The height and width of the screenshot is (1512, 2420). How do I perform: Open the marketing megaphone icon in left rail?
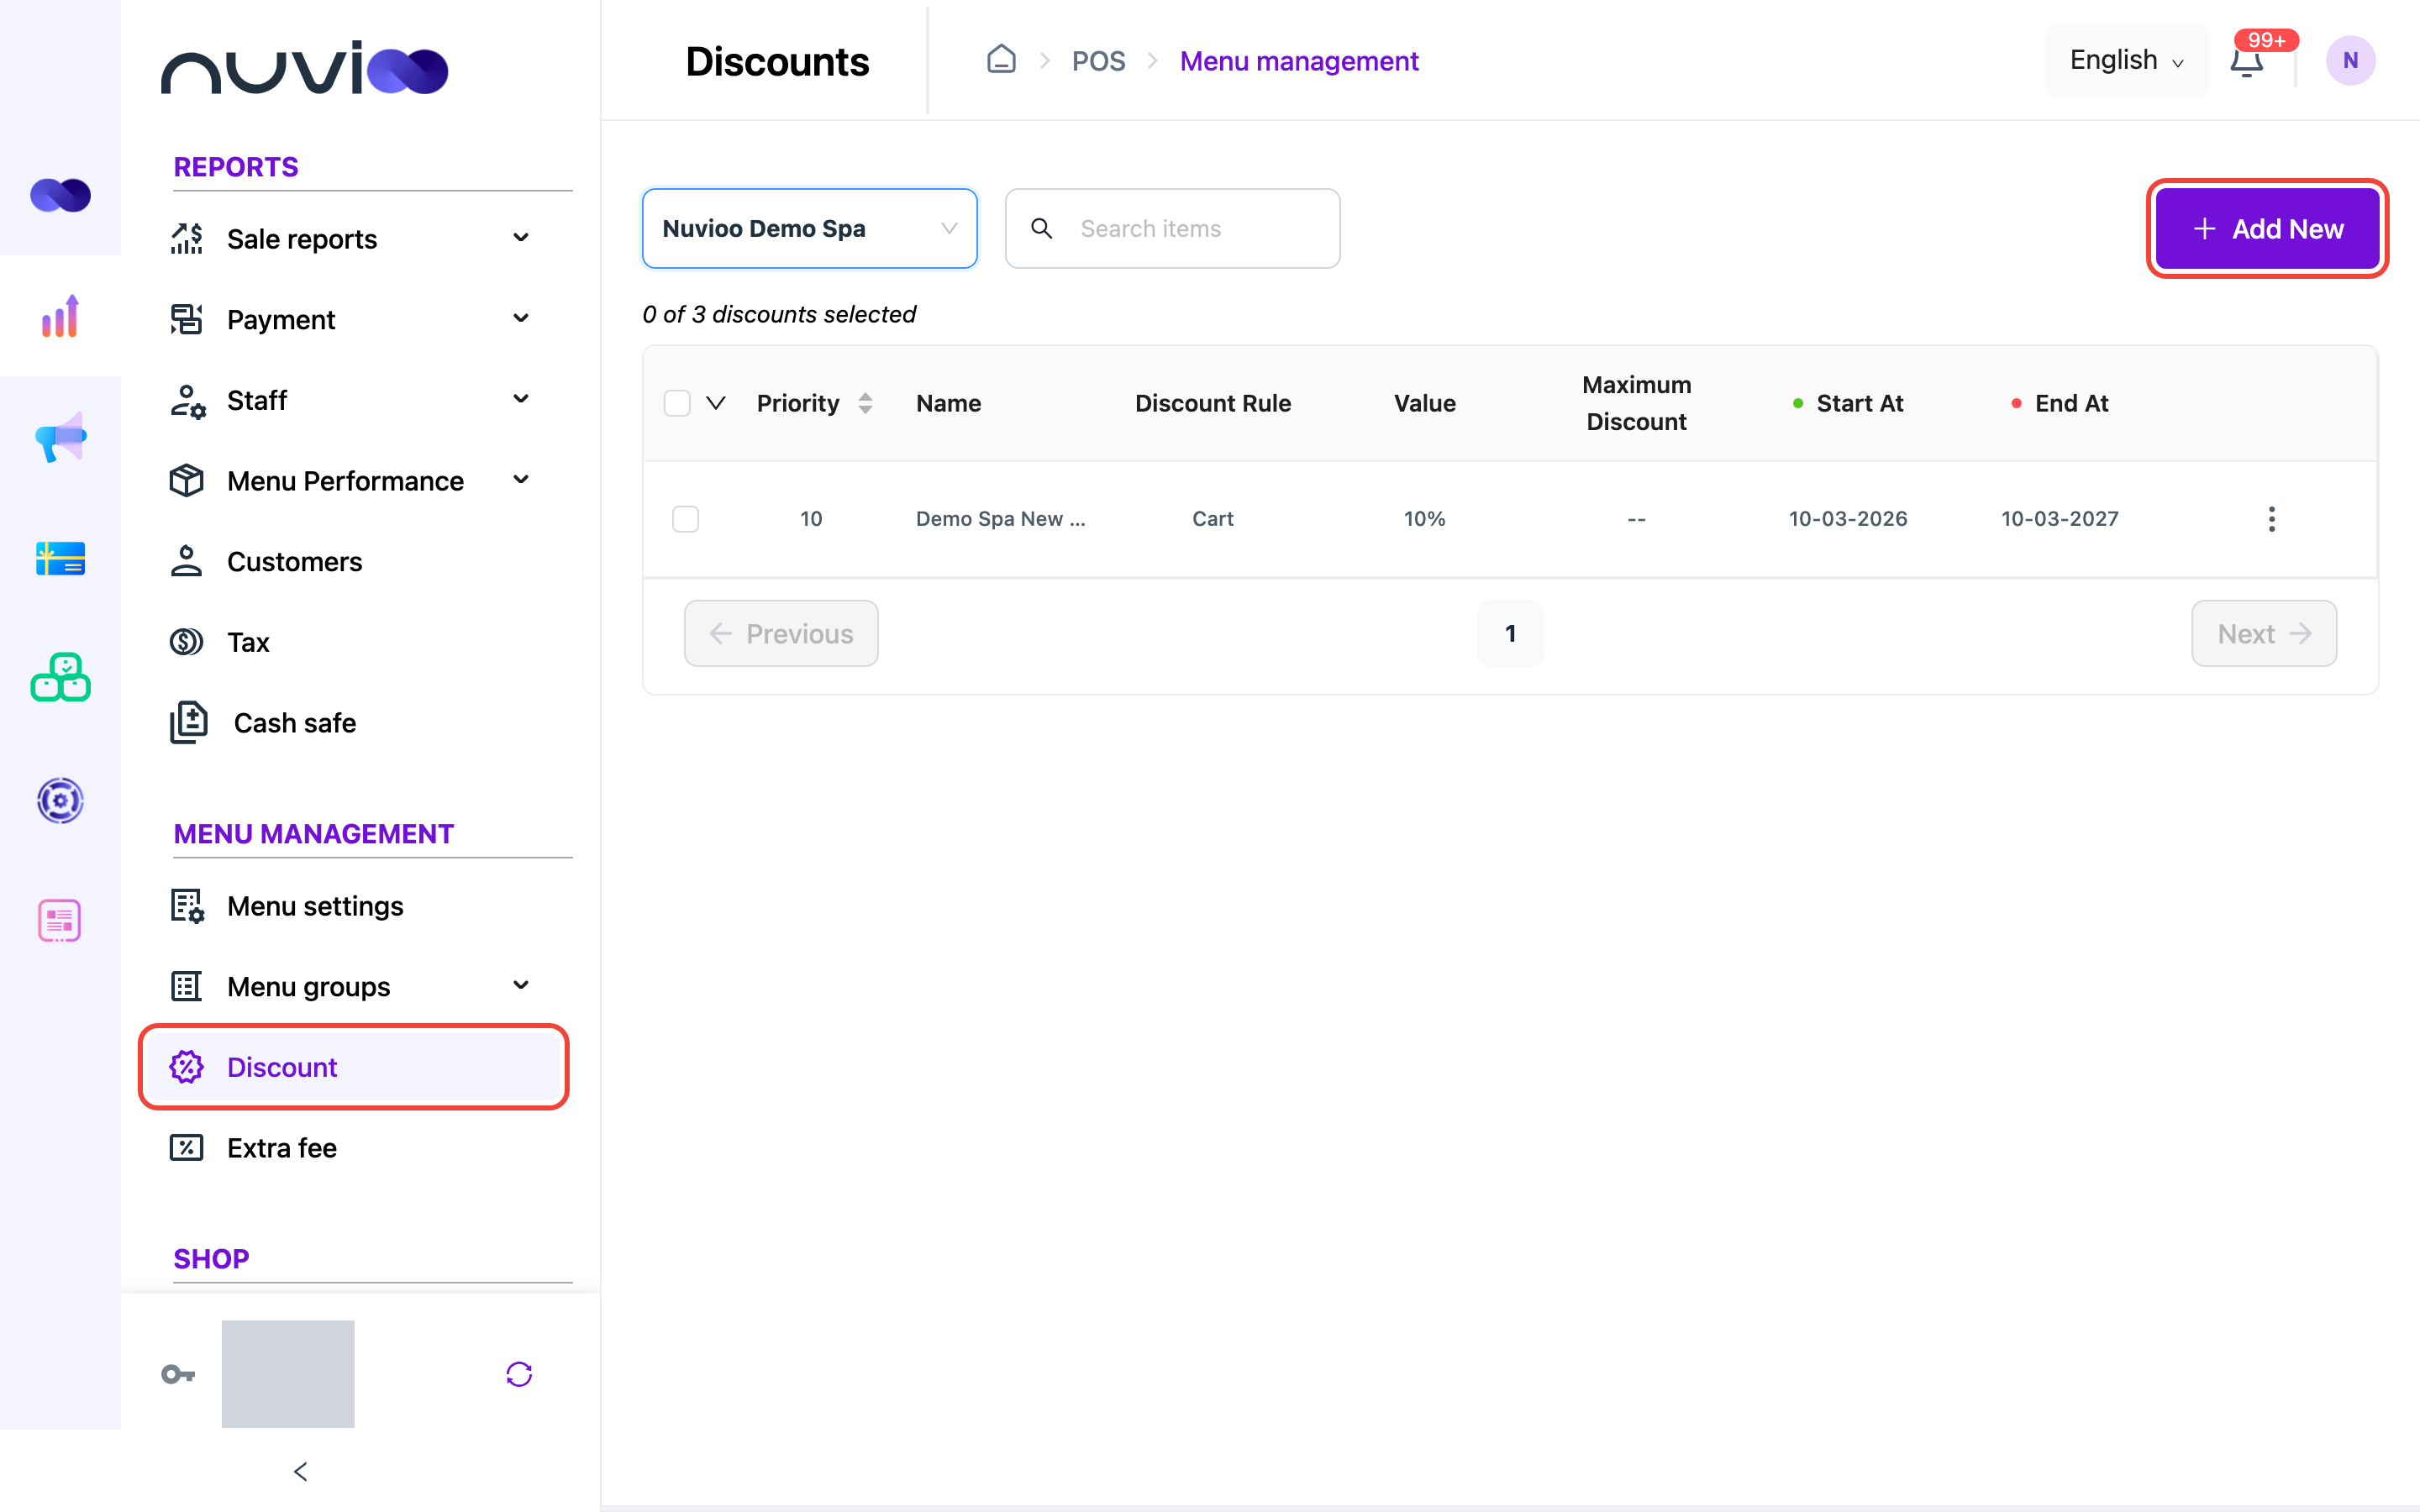[x=60, y=437]
